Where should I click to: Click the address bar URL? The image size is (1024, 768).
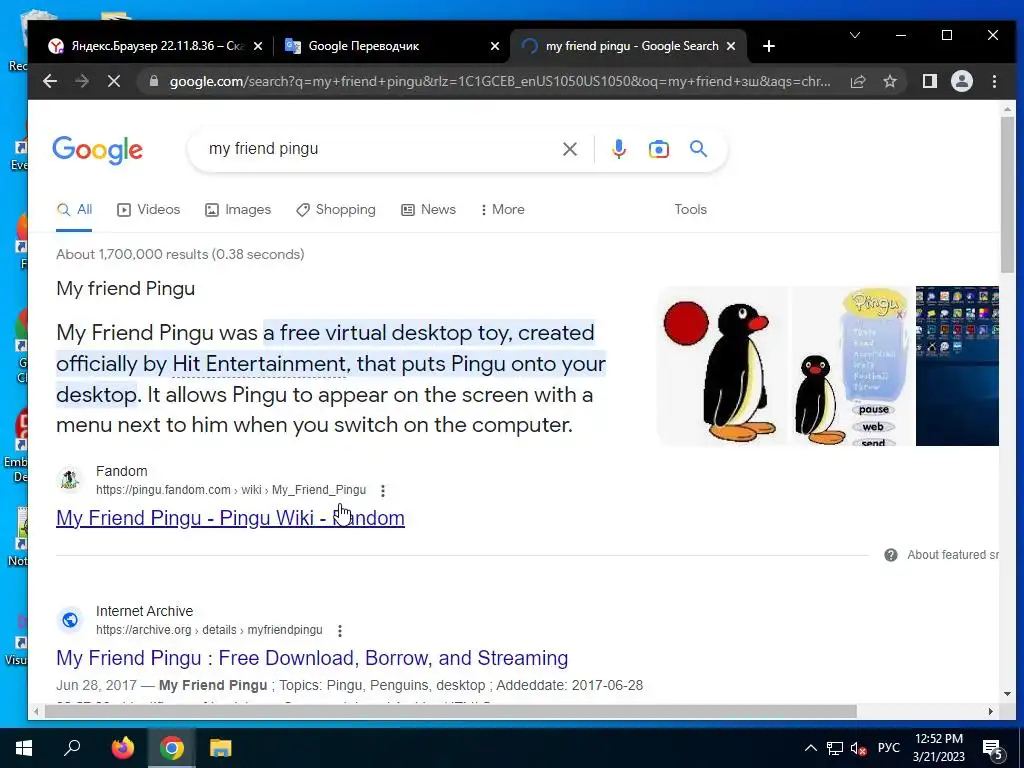500,81
